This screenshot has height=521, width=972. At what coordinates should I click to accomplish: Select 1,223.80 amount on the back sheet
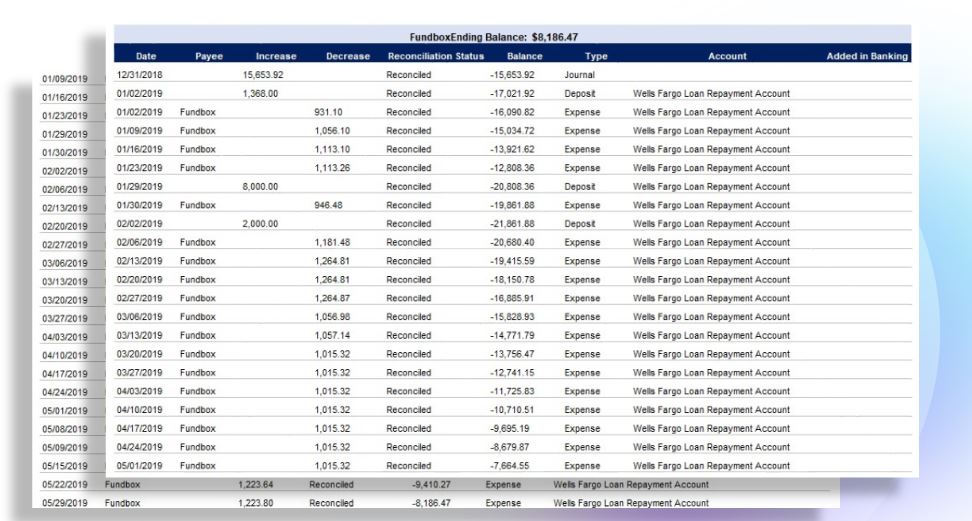(255, 503)
